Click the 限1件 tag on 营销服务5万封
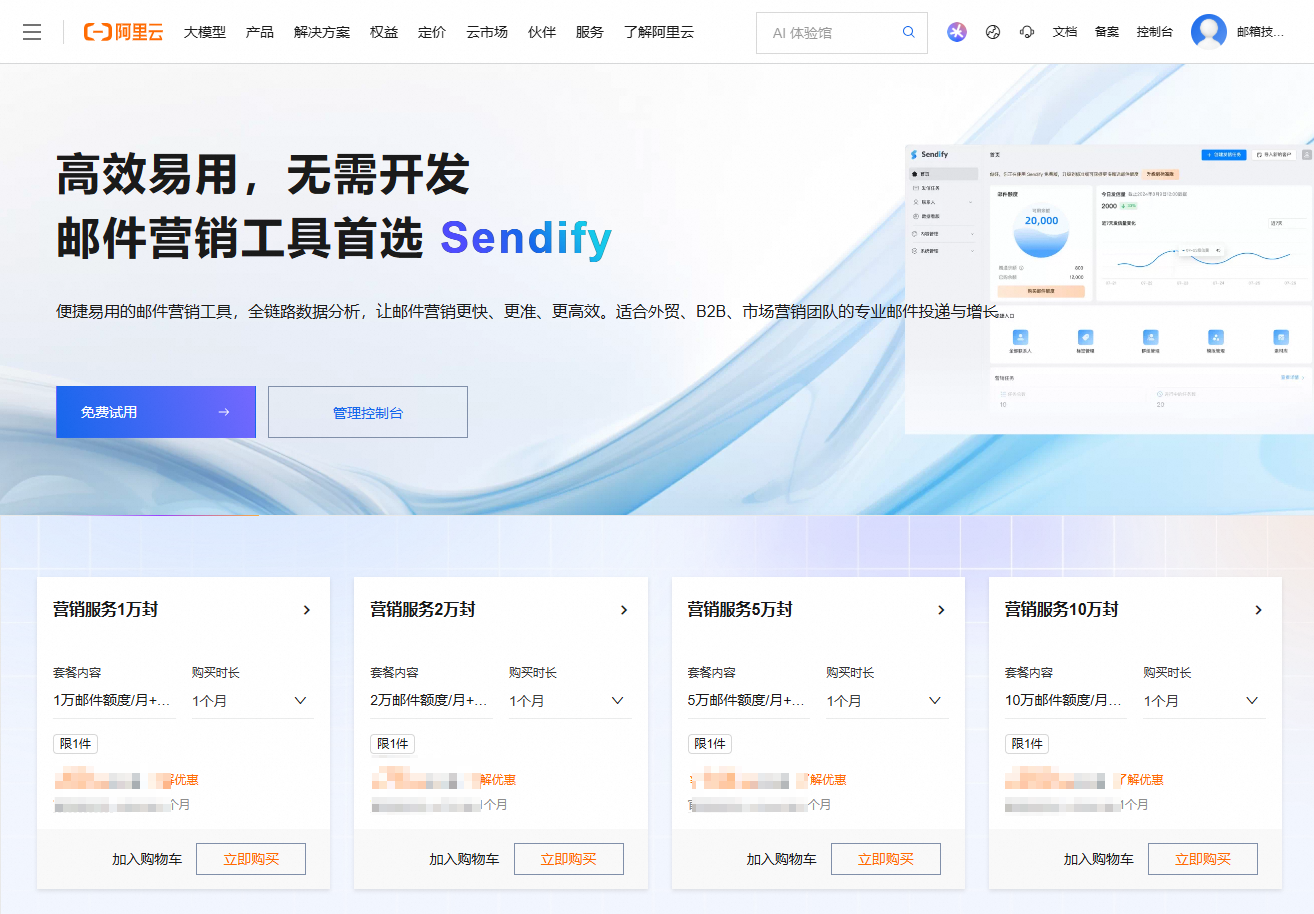 point(709,744)
